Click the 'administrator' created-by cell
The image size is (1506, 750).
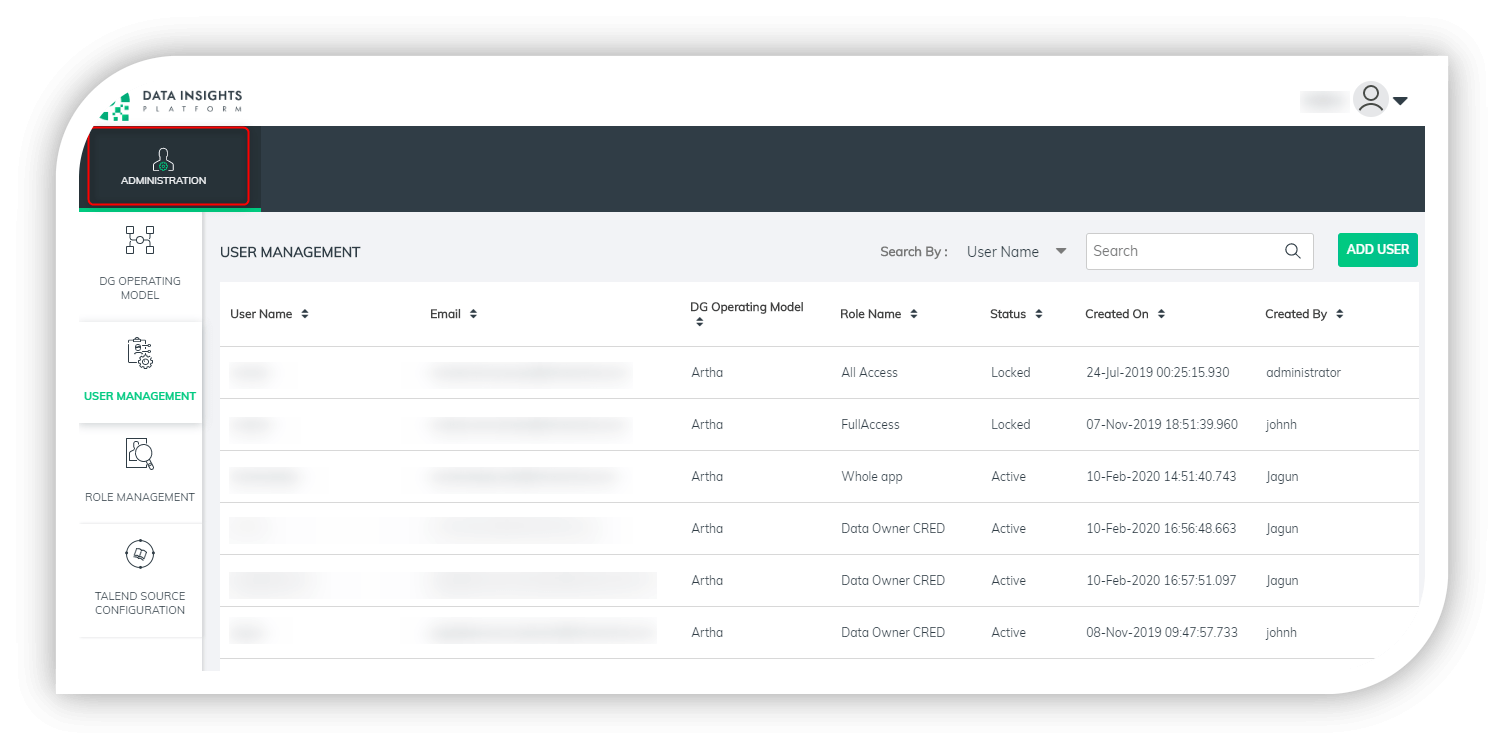(x=1303, y=372)
